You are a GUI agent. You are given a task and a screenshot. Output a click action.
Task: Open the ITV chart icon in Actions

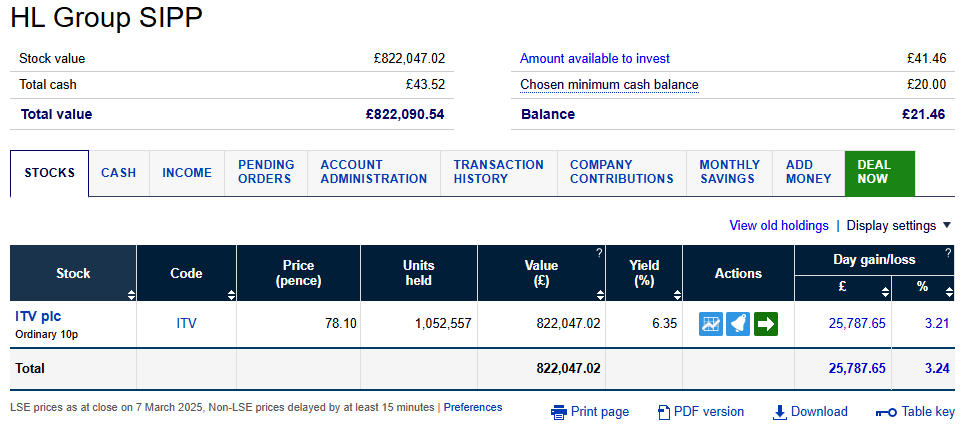(711, 324)
